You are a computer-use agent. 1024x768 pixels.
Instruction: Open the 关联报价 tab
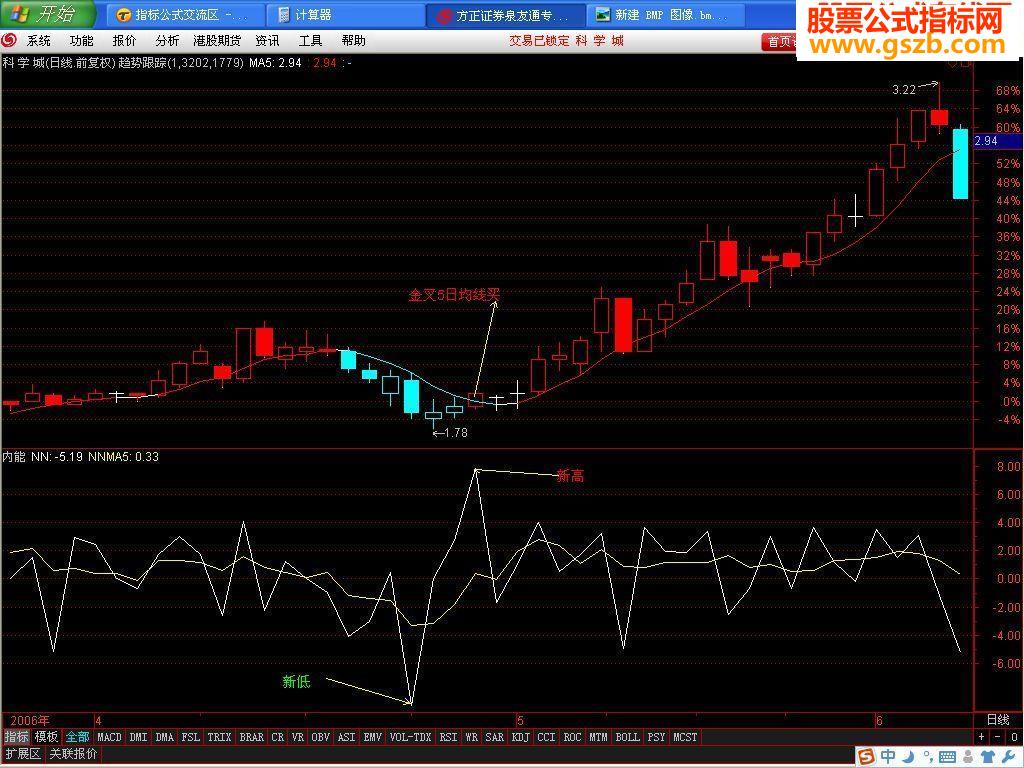73,754
